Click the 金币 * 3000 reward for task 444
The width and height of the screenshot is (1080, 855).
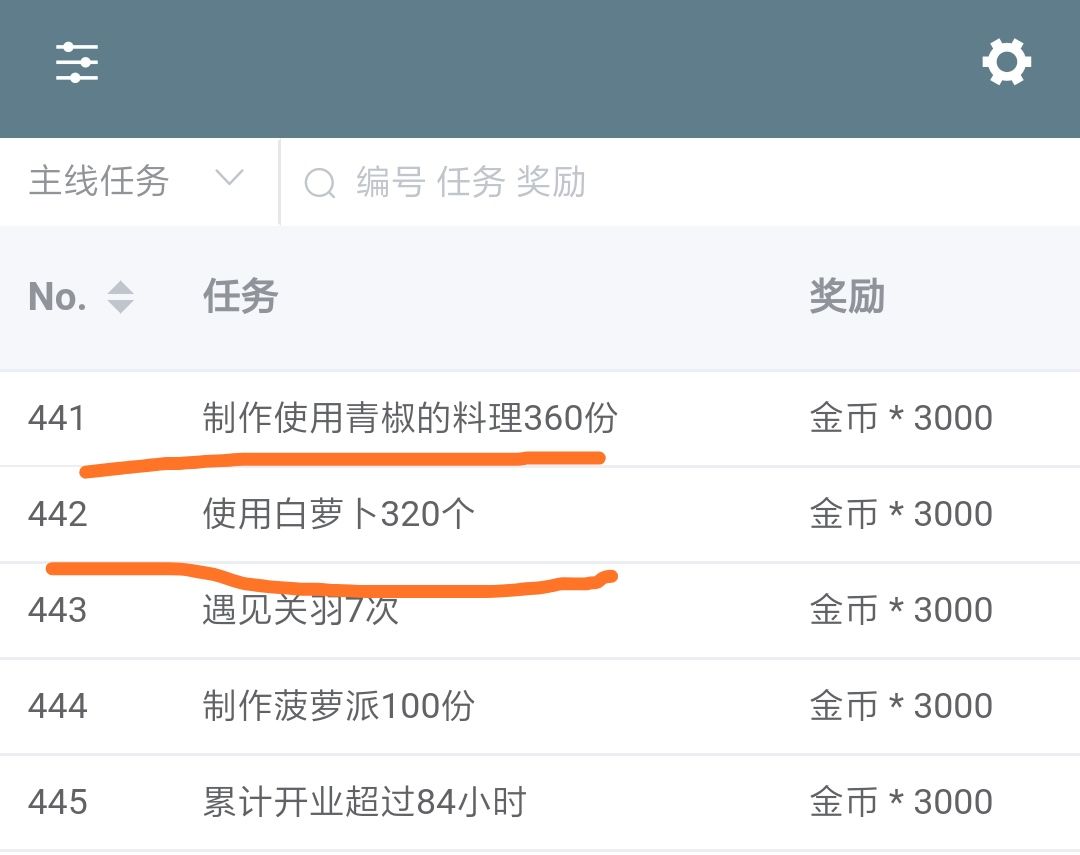[x=901, y=706]
